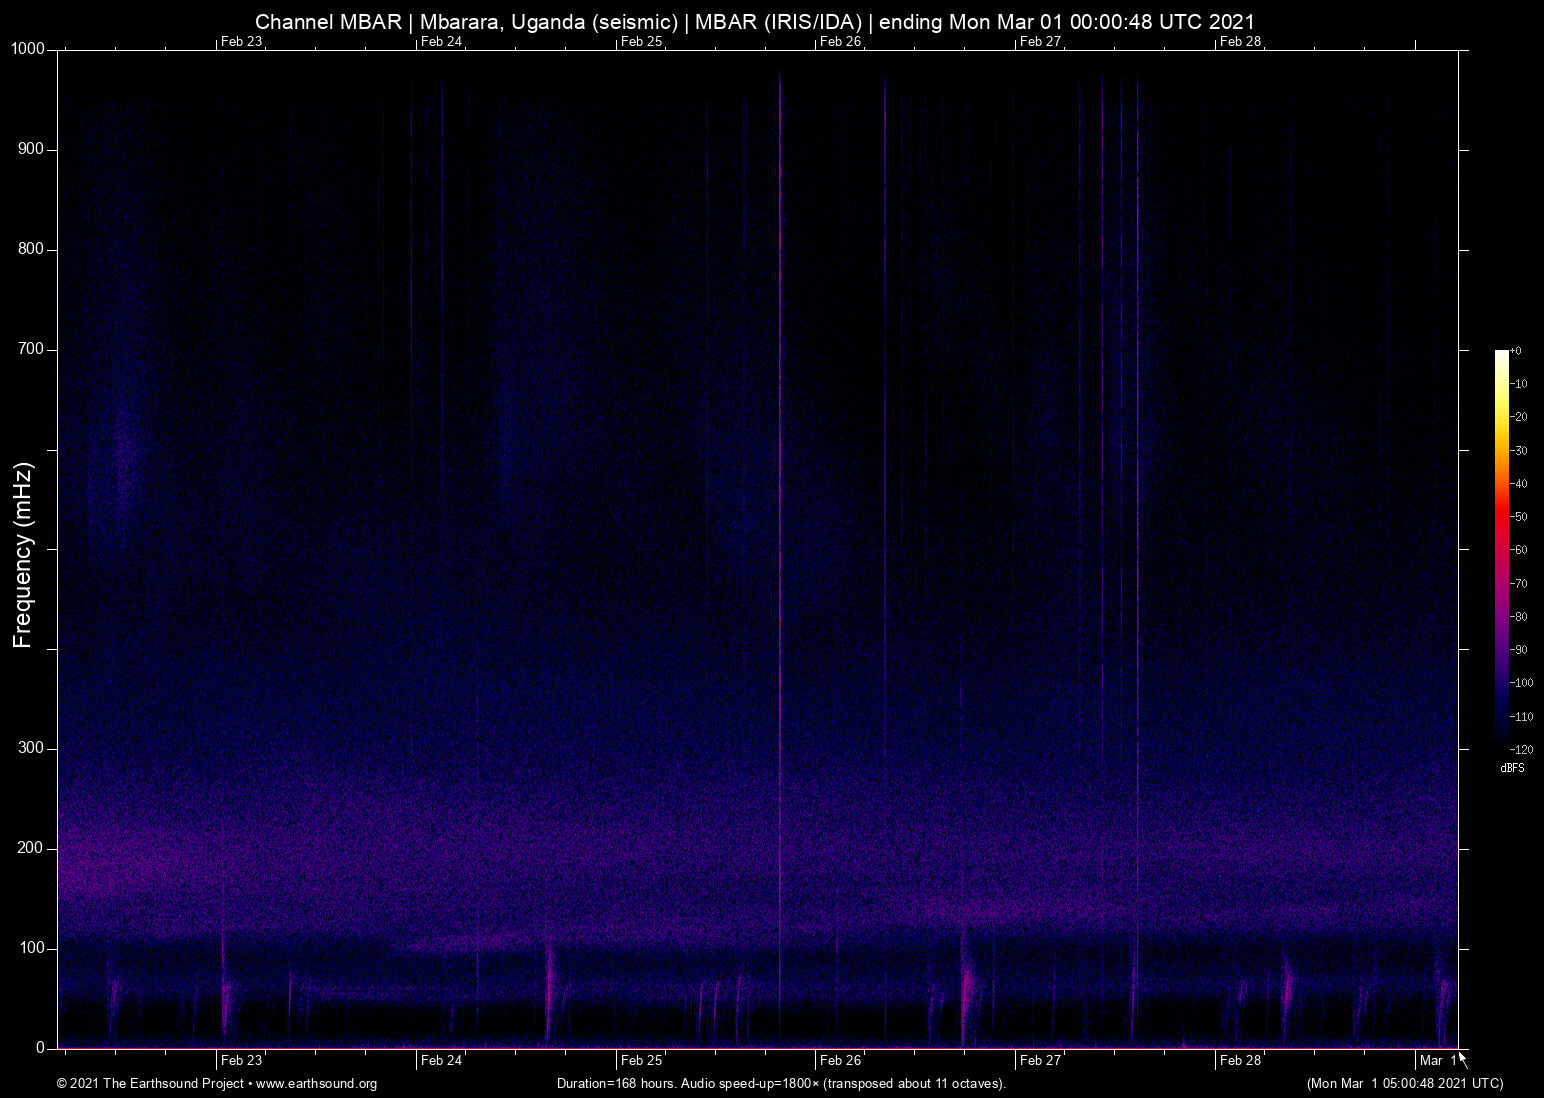This screenshot has height=1098, width=1544.
Task: Select the Feb 24 date label
Action: pyautogui.click(x=440, y=1060)
